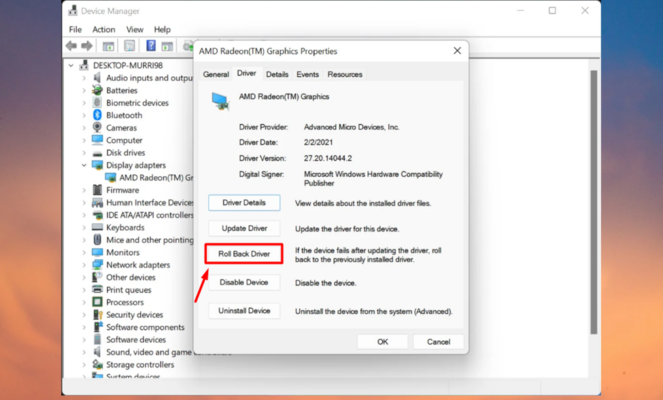Expand the Keyboards tree node
The width and height of the screenshot is (663, 400).
(x=84, y=227)
